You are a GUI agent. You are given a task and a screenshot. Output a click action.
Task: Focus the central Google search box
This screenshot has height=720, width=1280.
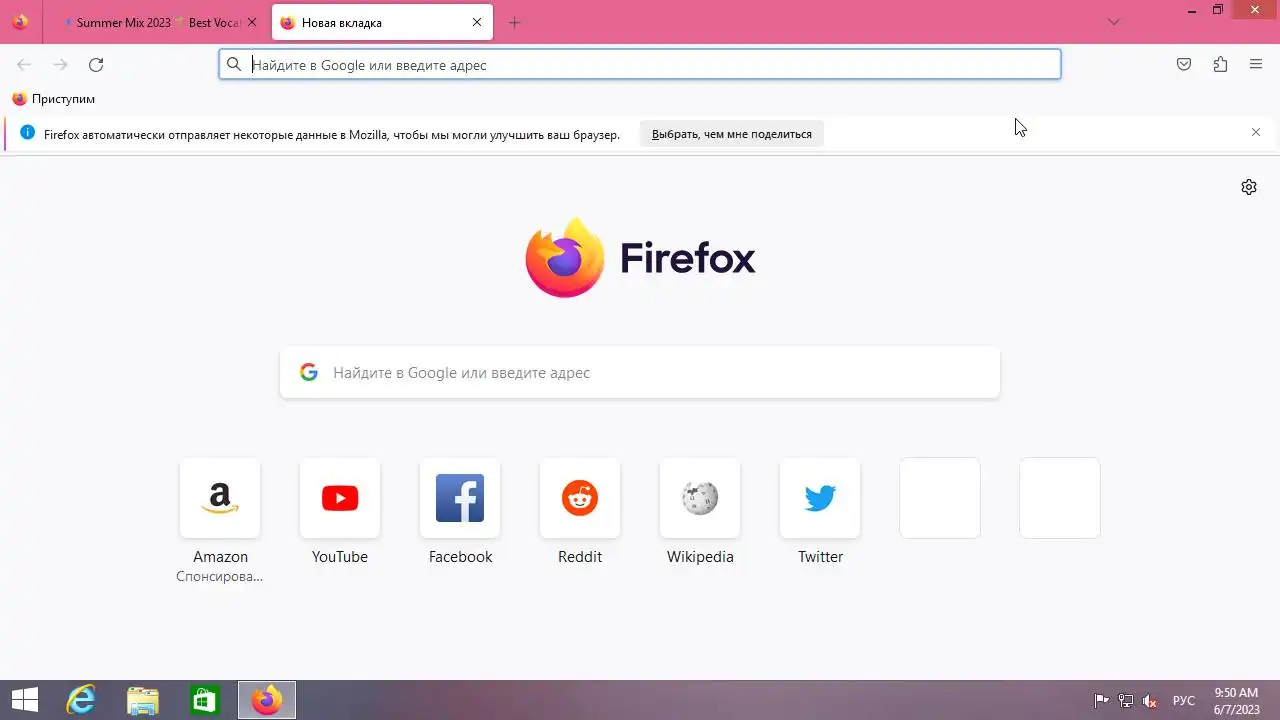pyautogui.click(x=640, y=372)
